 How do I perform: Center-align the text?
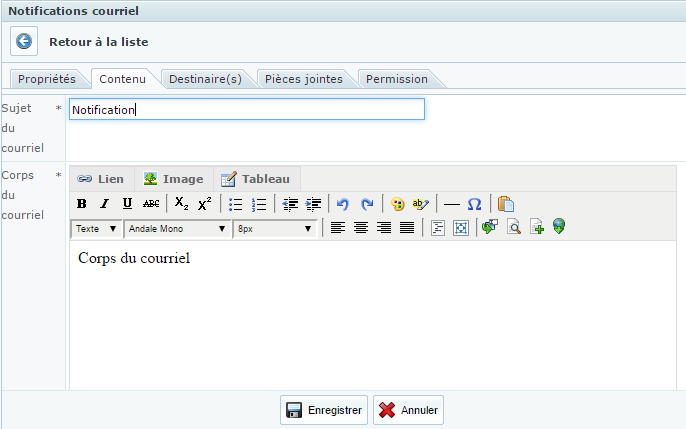point(361,228)
